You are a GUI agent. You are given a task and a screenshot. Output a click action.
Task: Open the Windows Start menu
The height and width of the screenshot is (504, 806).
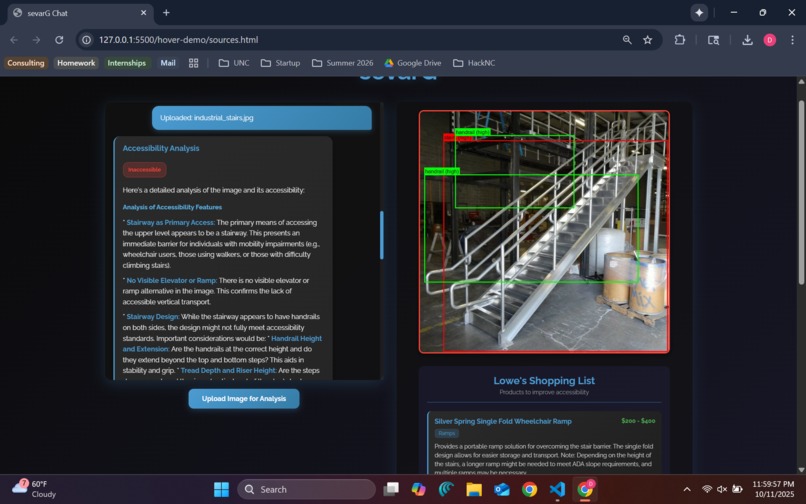[222, 489]
